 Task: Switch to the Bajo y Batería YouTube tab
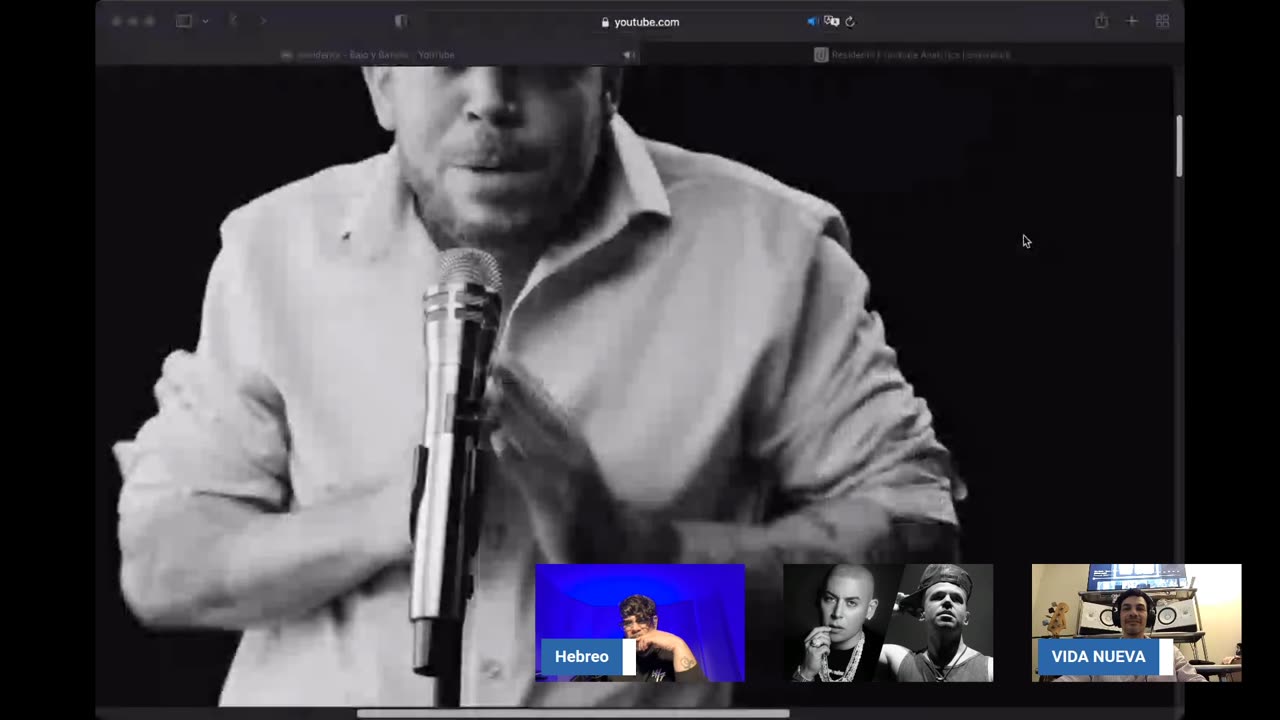coord(368,55)
